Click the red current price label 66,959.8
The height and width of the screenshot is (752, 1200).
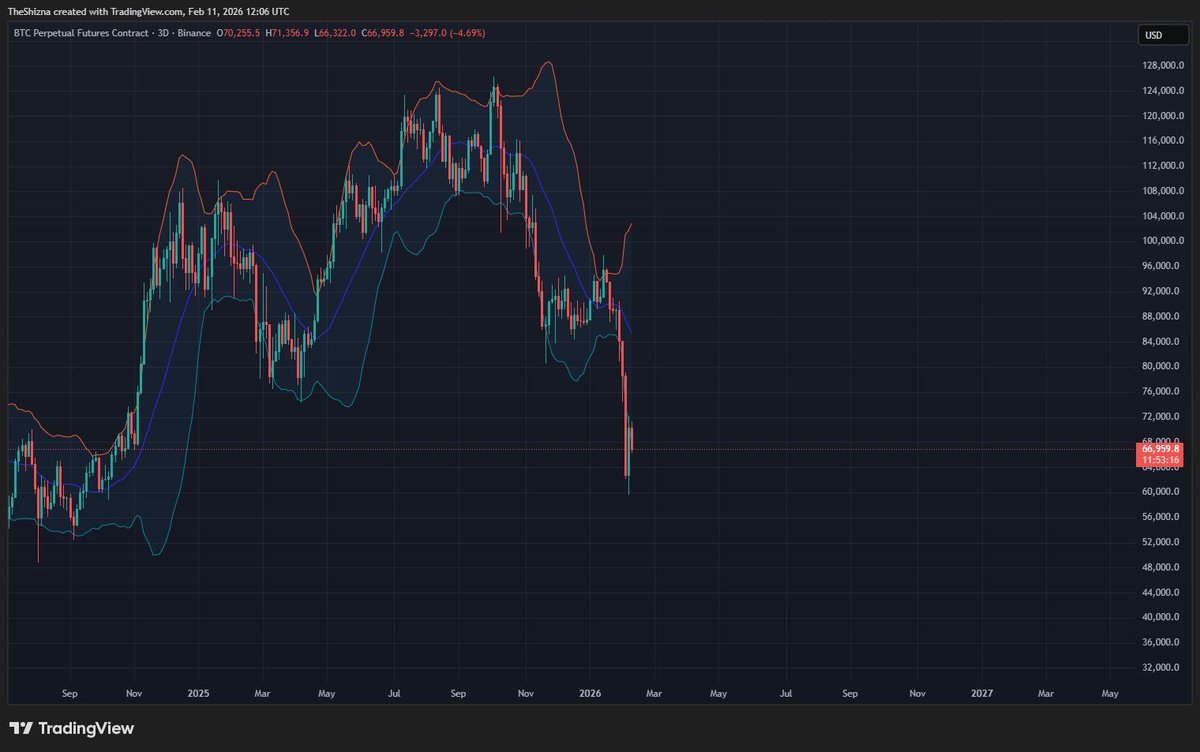pyautogui.click(x=1161, y=449)
